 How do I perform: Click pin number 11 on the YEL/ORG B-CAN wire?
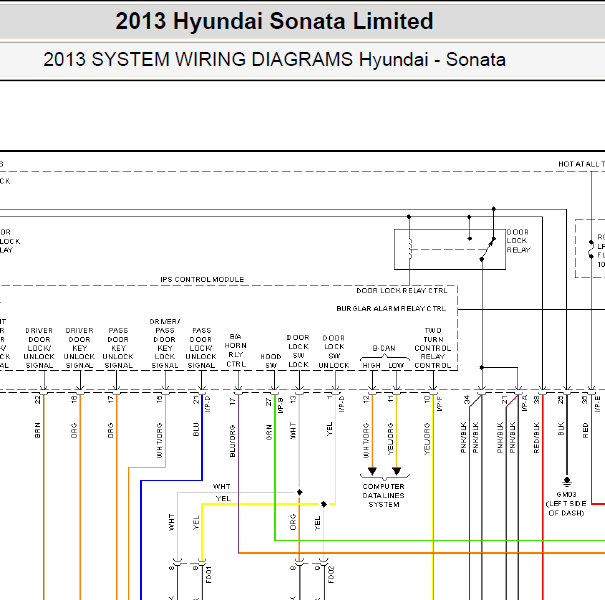[x=390, y=399]
